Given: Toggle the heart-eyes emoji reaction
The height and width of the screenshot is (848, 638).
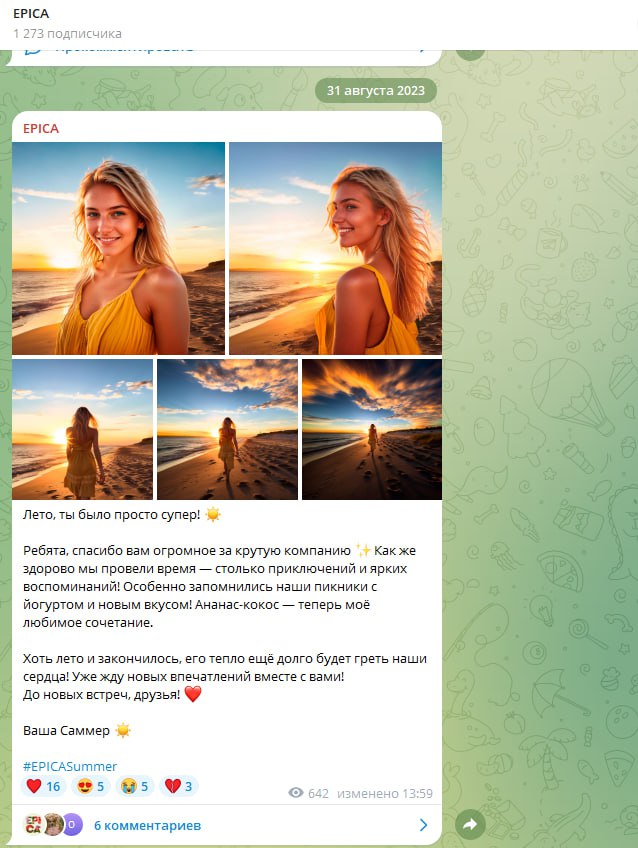Looking at the screenshot, I should pyautogui.click(x=91, y=786).
